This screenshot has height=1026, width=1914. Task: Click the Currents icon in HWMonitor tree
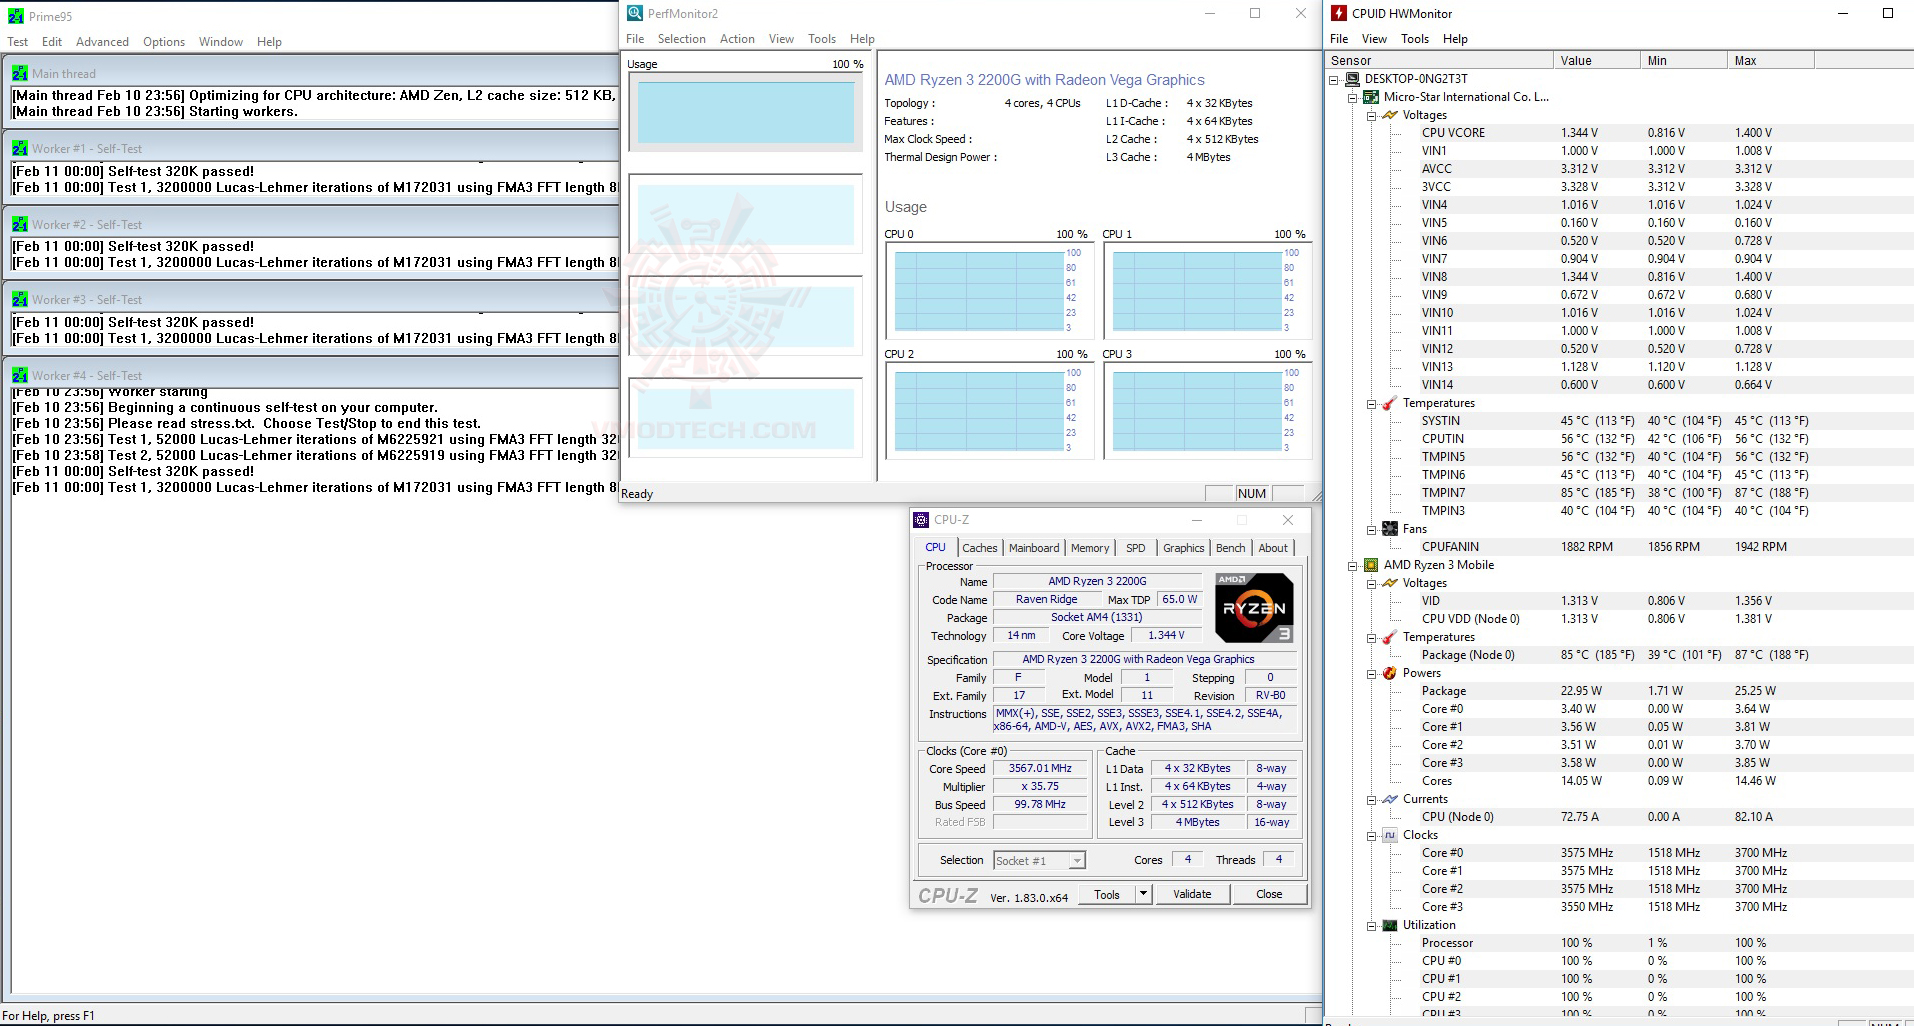click(x=1390, y=799)
